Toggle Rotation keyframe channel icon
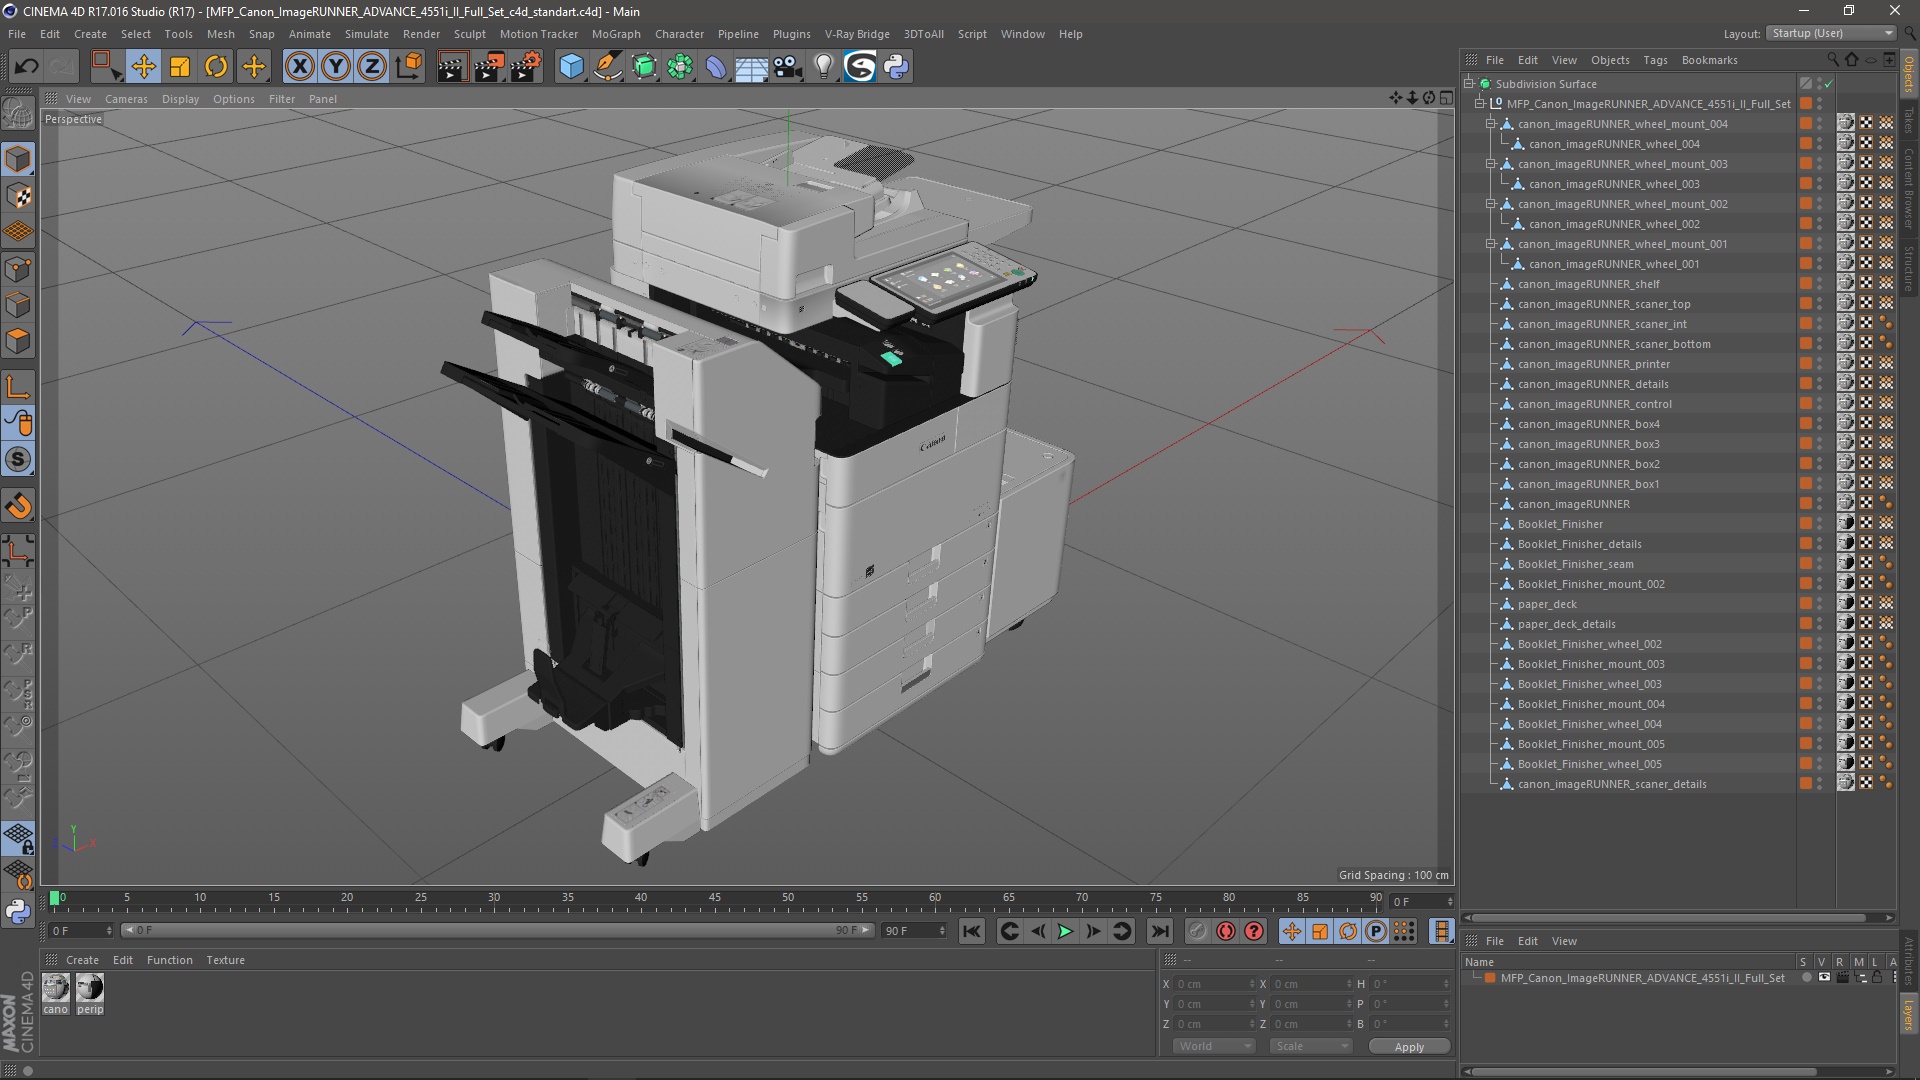This screenshot has width=1920, height=1080. coord(1348,932)
